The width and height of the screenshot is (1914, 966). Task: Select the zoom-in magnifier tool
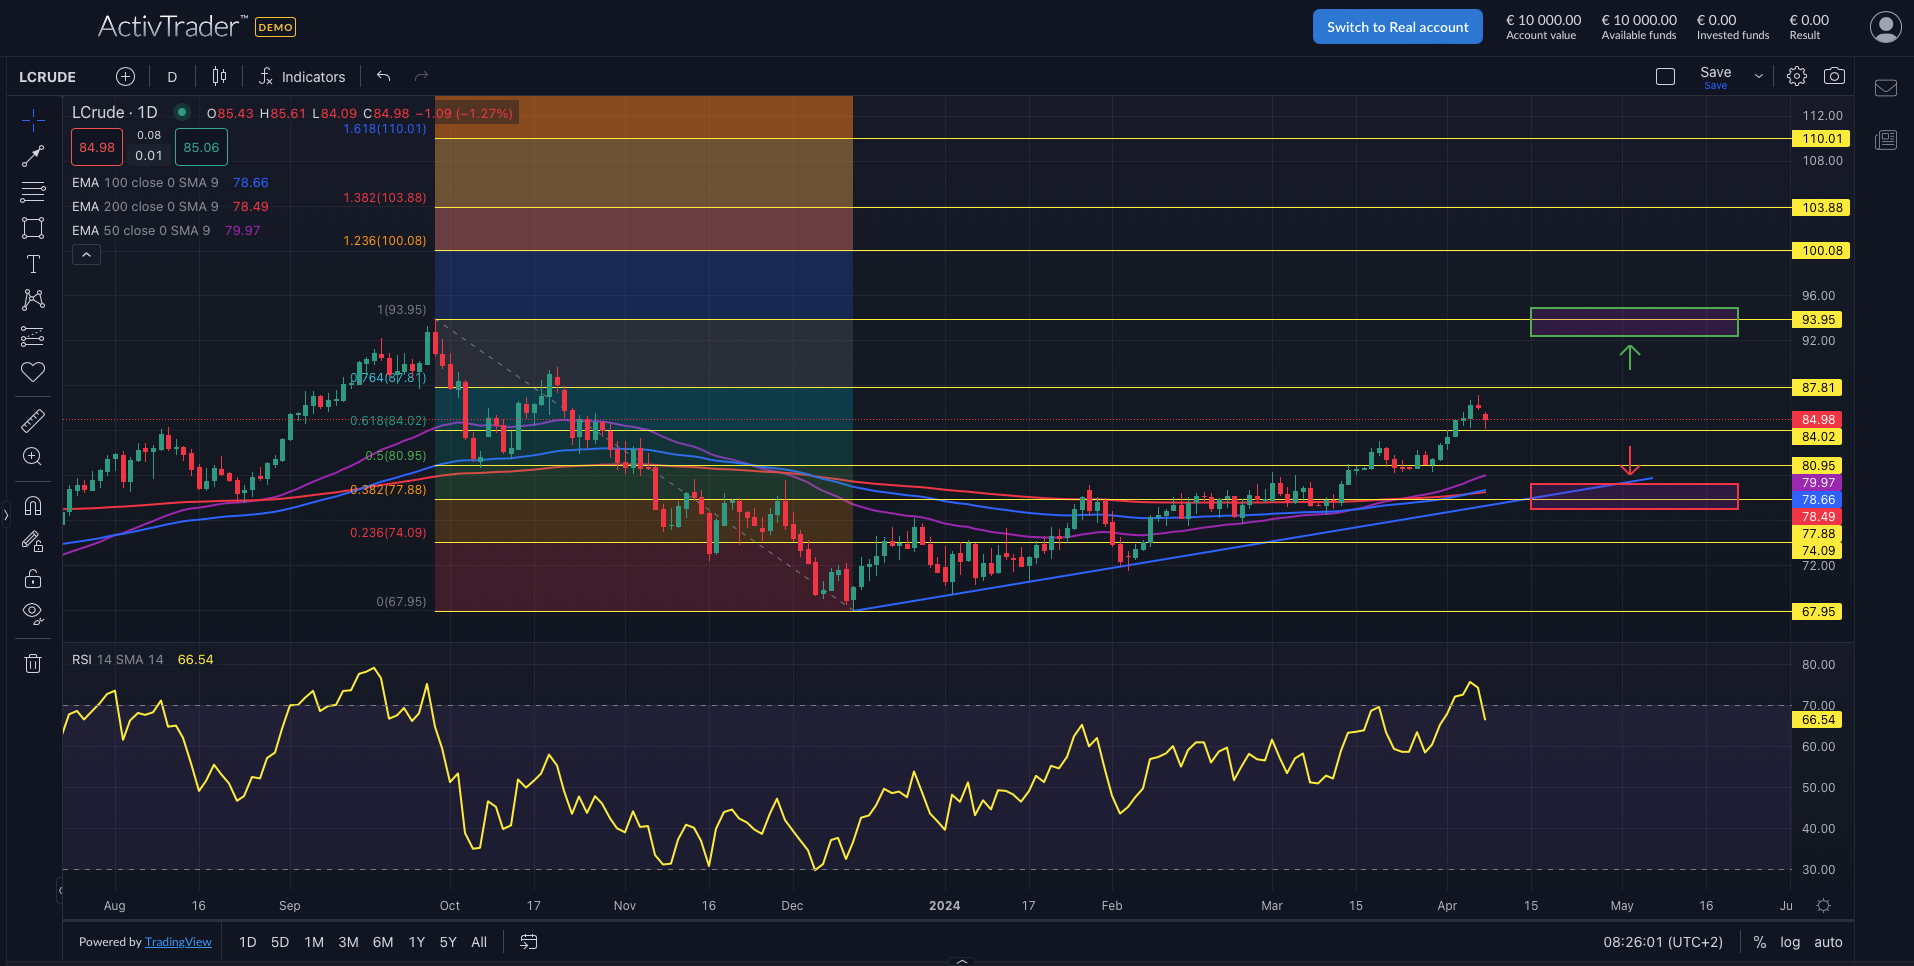[x=33, y=456]
